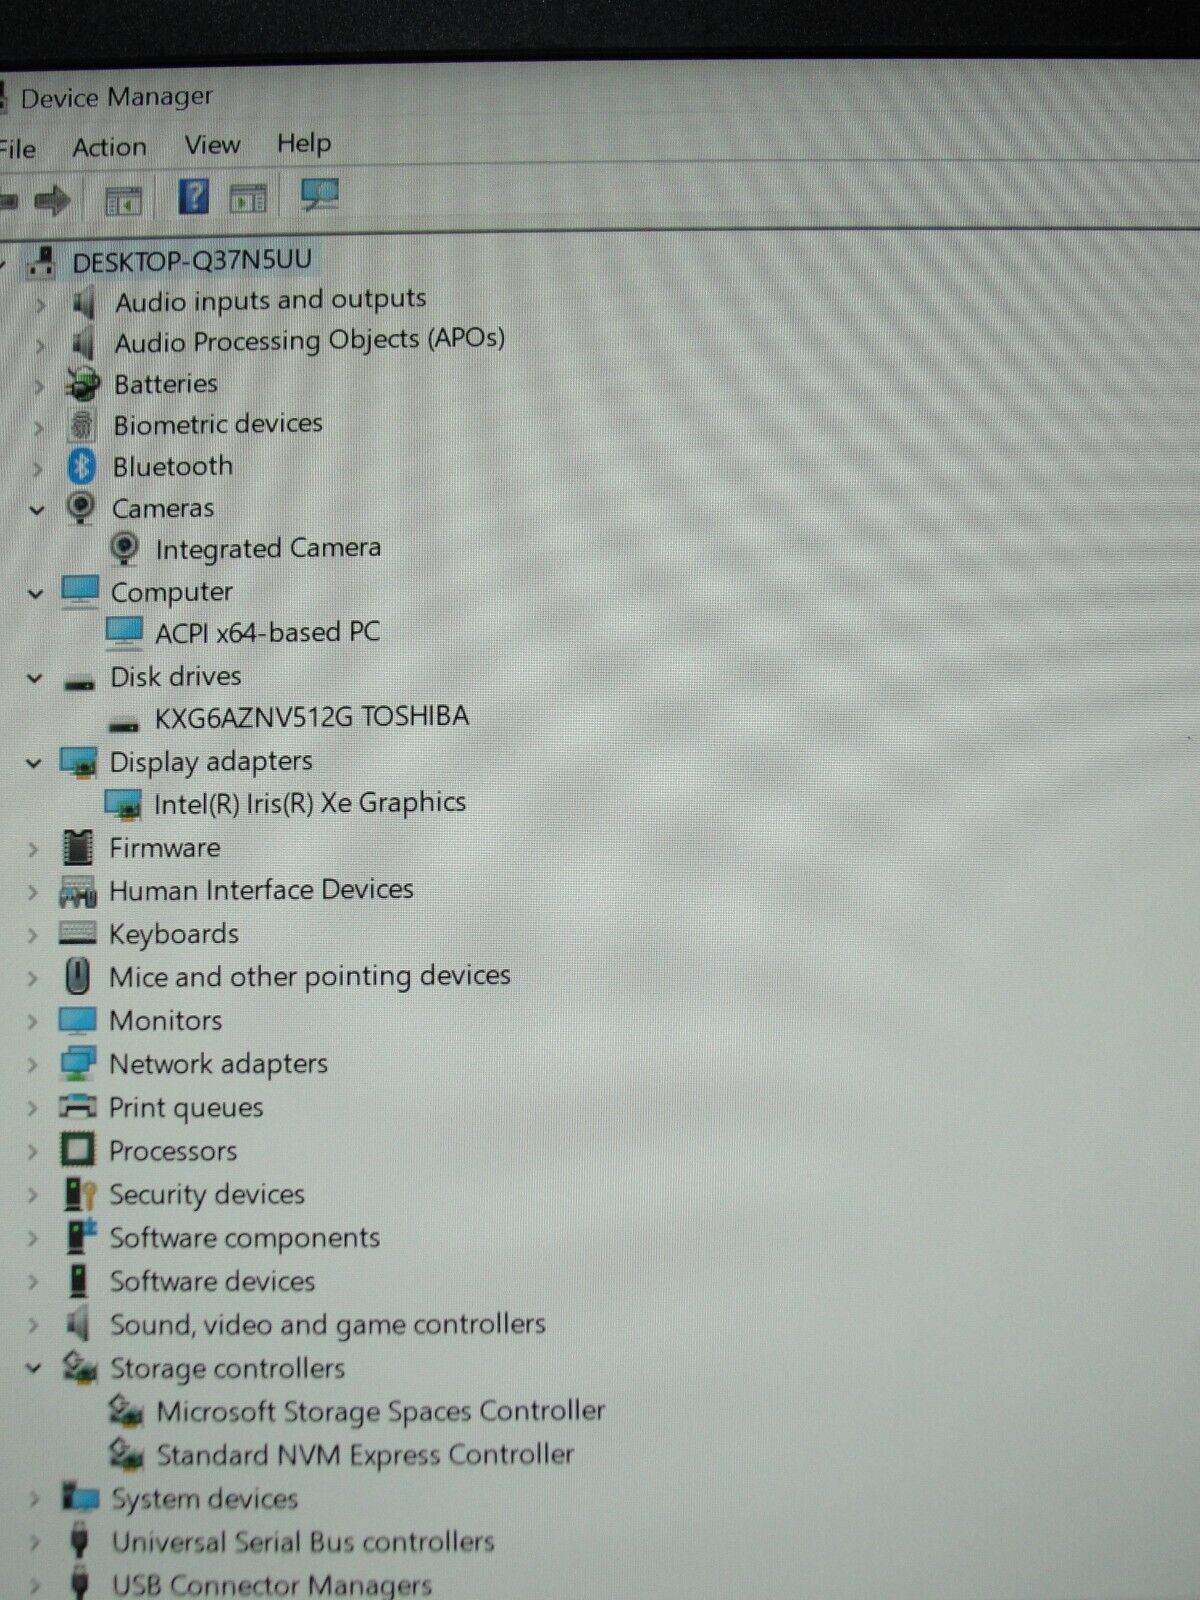Expand the Keyboards category
This screenshot has width=1200, height=1600.
(33, 935)
